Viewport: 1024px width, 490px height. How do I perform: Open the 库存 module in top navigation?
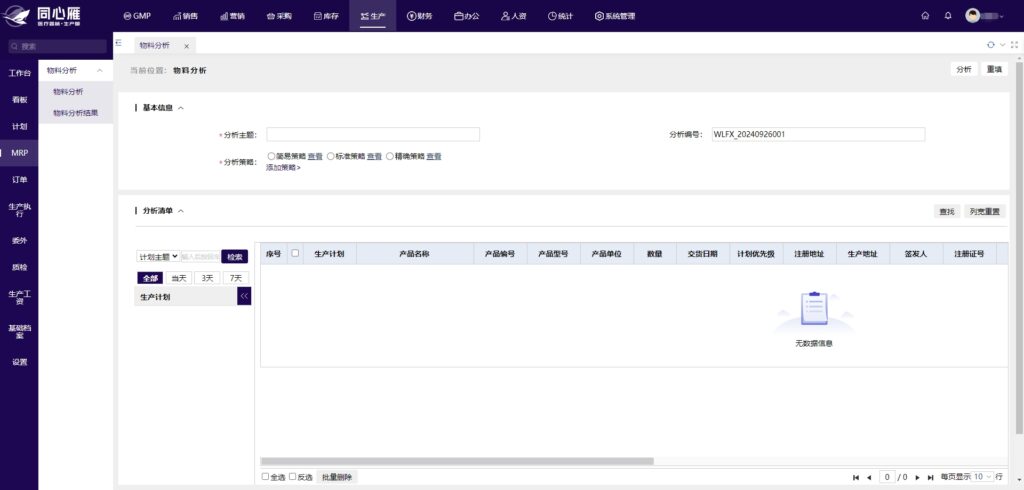(x=326, y=16)
